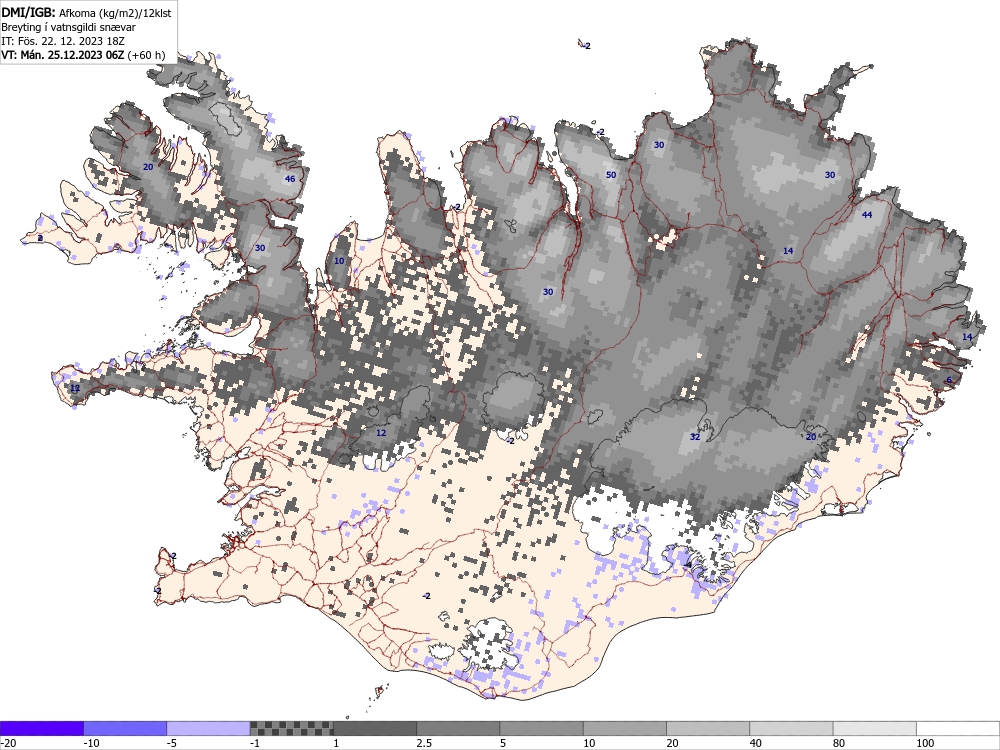Viewport: 1000px width, 750px height.
Task: Click the dark purple -20 to -10 legend swatch
Action: [x=41, y=728]
